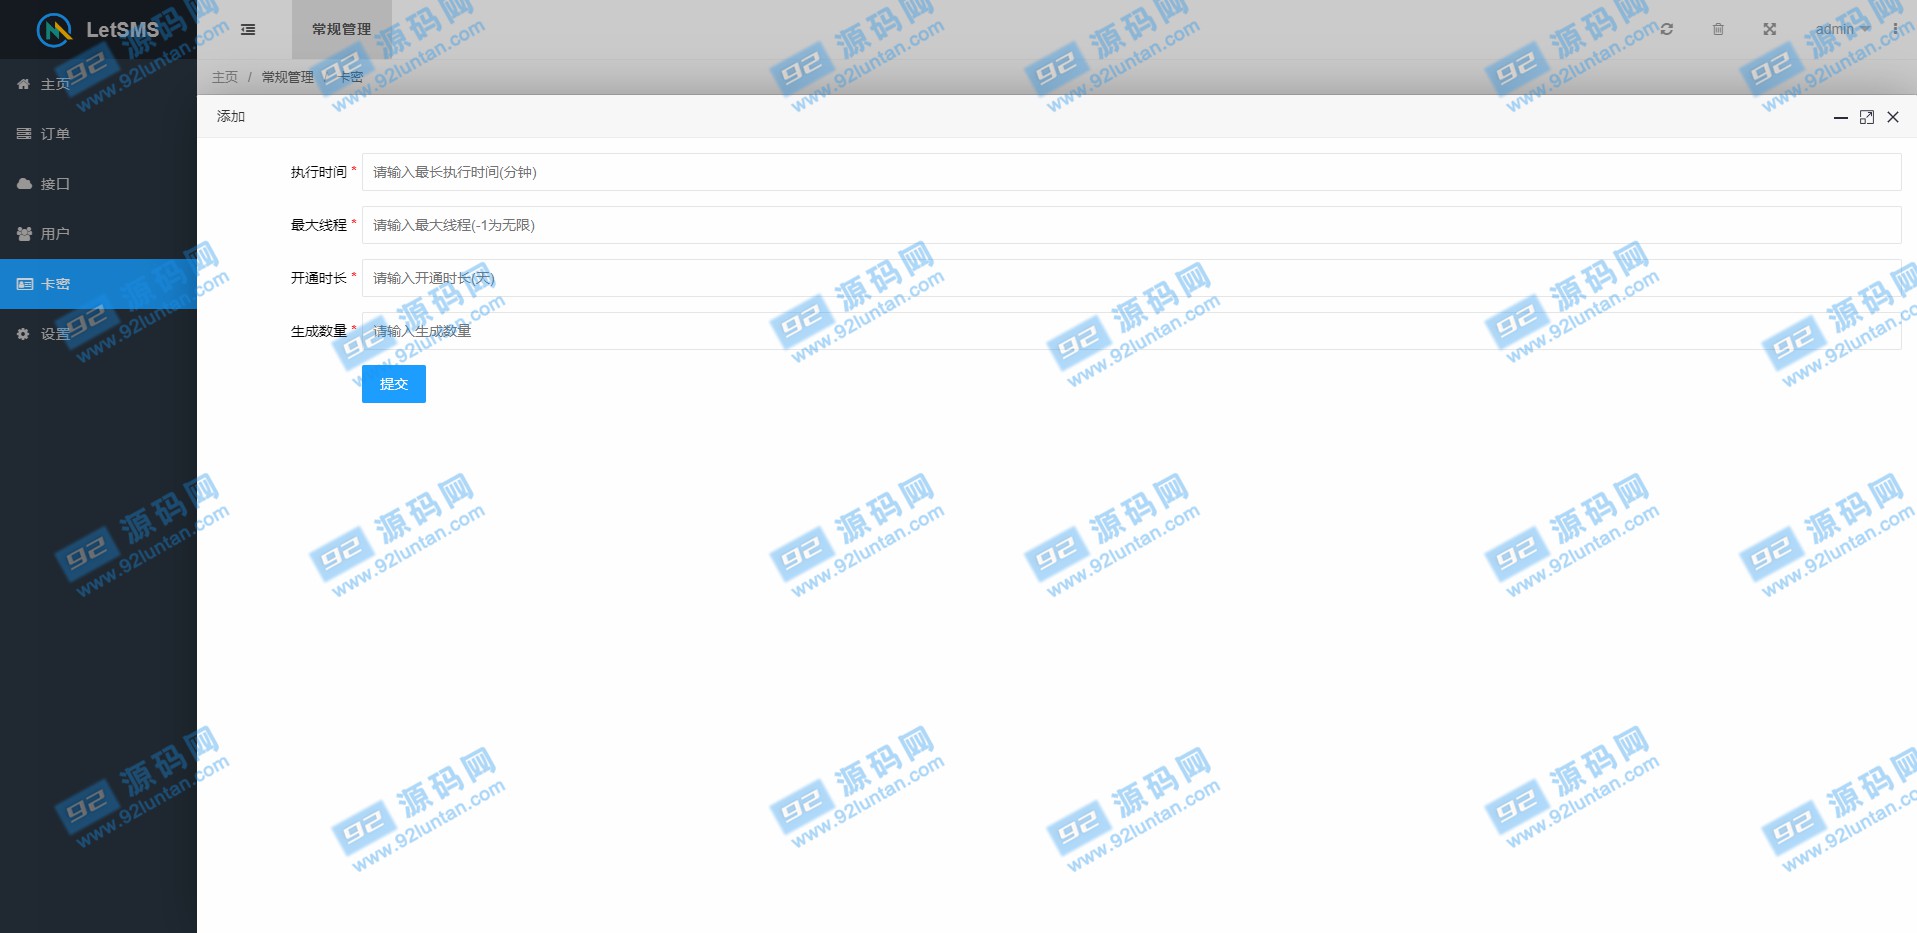The image size is (1917, 933).
Task: Click the 最大线程 field label
Action: coord(319,225)
